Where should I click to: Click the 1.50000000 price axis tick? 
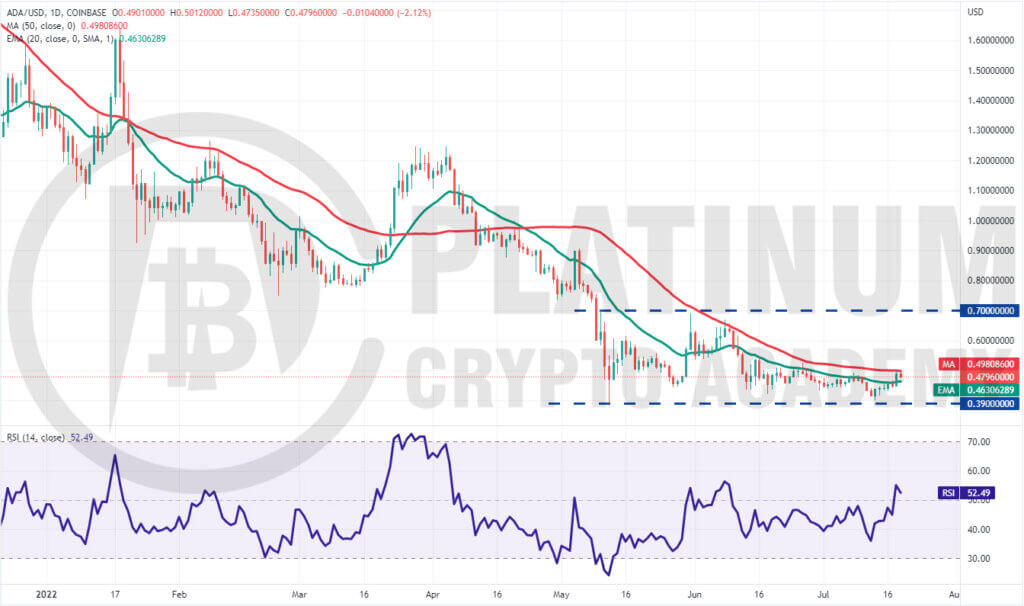991,71
